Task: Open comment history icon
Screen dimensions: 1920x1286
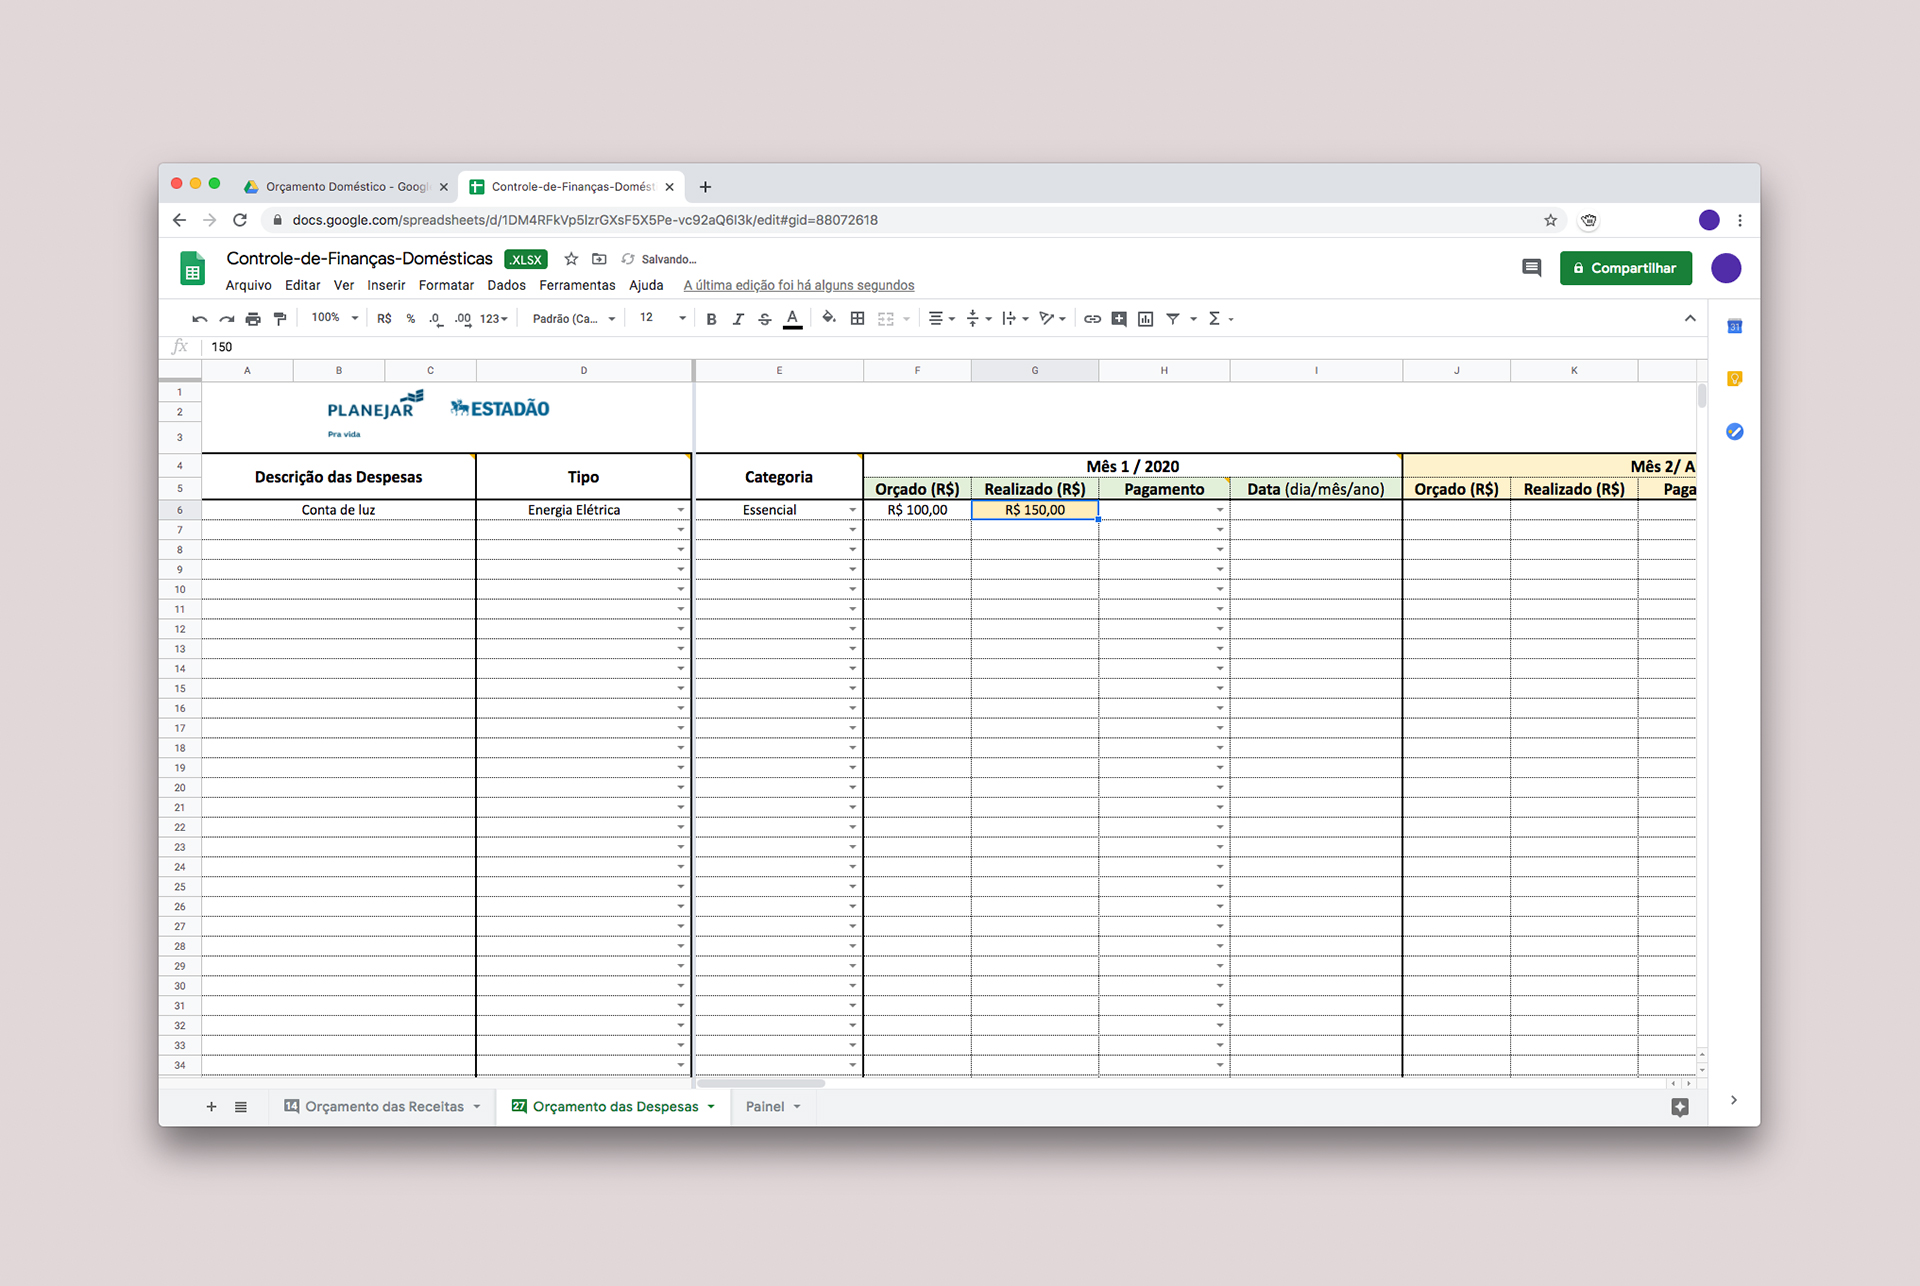Action: click(x=1531, y=268)
